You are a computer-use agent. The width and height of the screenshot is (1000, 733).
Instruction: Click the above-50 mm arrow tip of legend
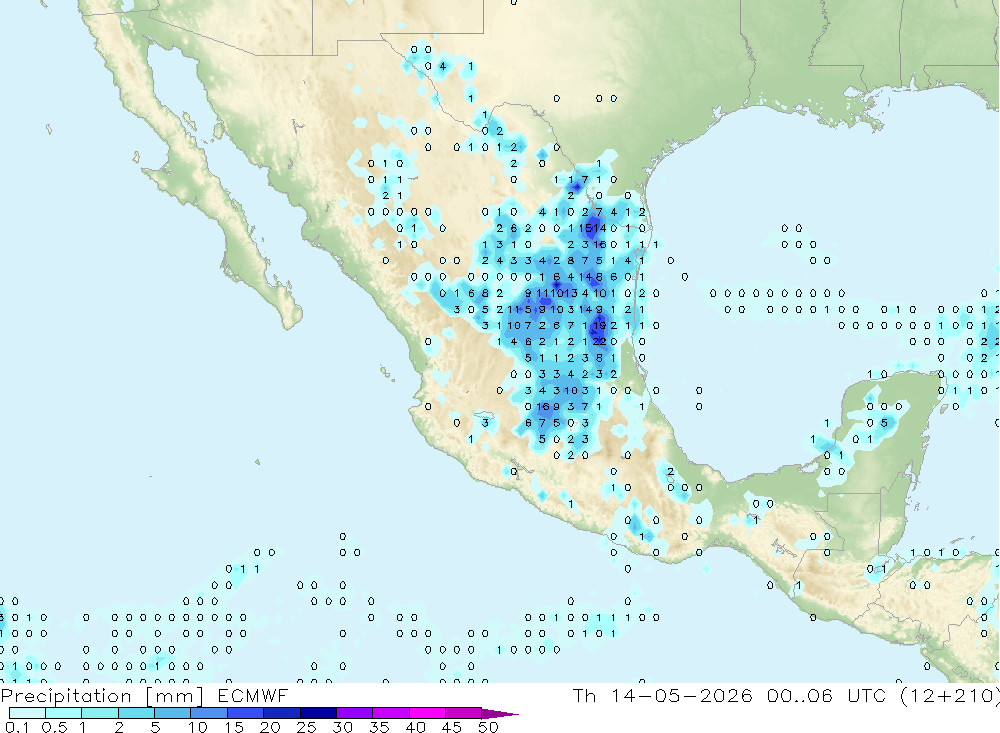point(499,714)
